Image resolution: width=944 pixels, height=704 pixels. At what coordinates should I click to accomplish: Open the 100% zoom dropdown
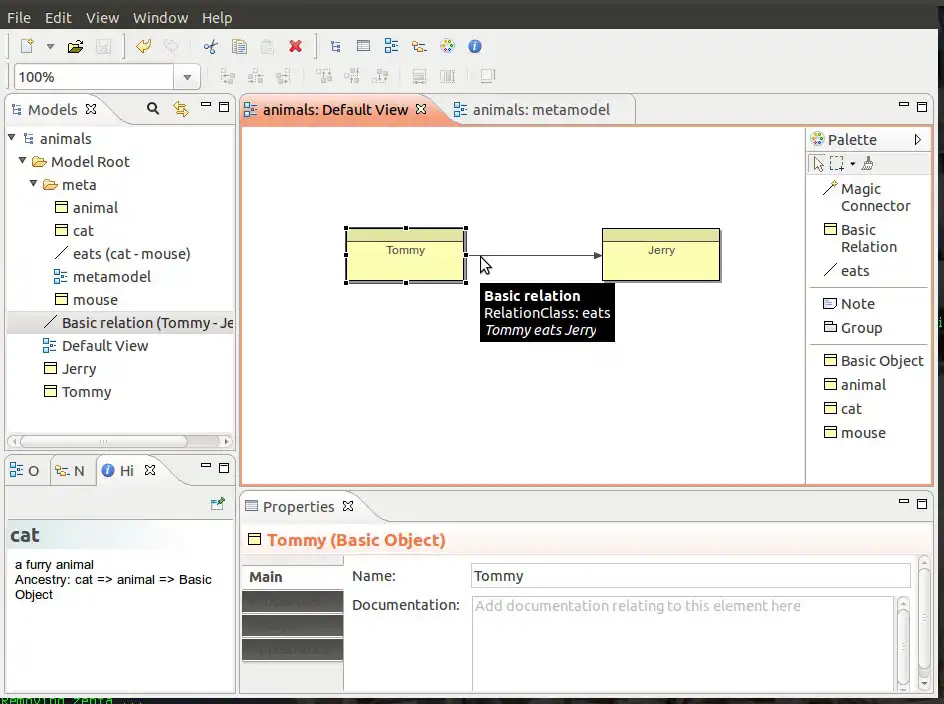[187, 77]
